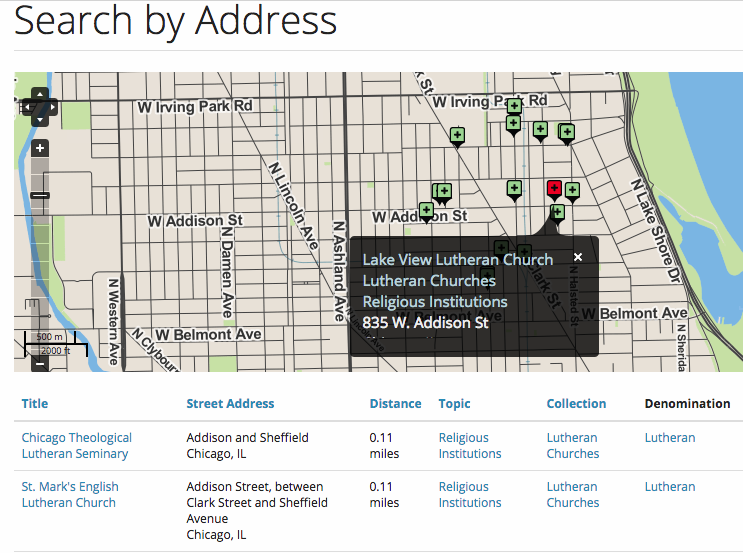Open St. Mark's English Lutheran Church link
The height and width of the screenshot is (553, 743).
(x=70, y=494)
